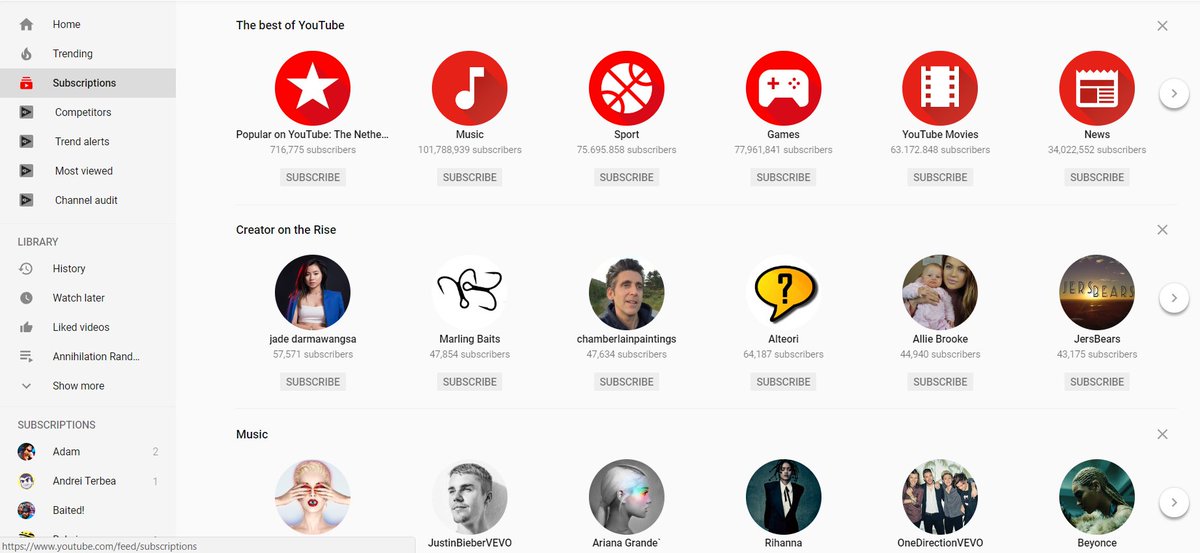Open the Popular on YouTube star channel icon
The height and width of the screenshot is (553, 1200).
tap(313, 88)
